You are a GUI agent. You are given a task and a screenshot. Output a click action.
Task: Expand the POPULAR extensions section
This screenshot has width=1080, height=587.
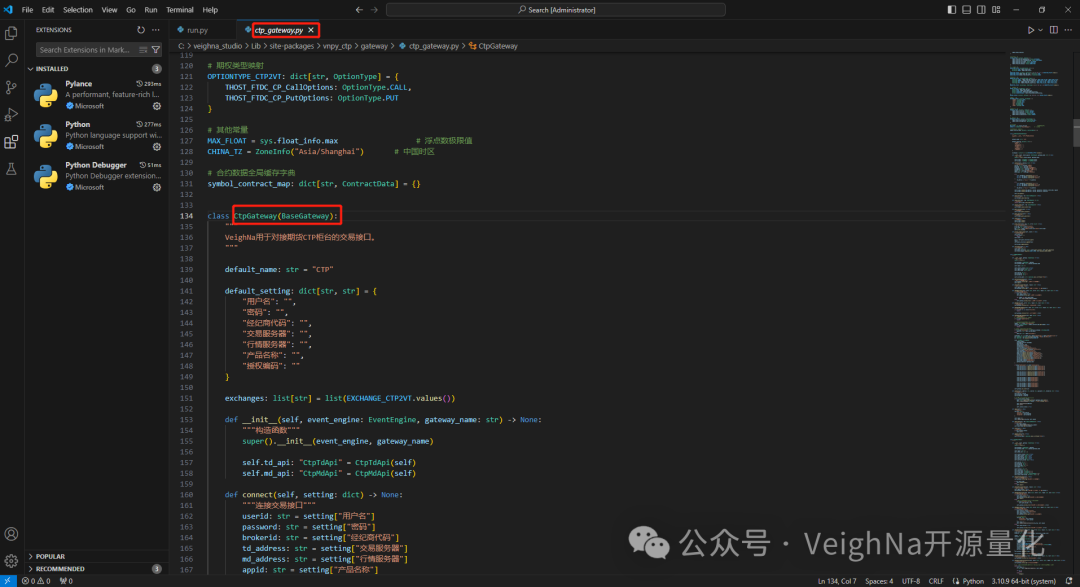coord(50,556)
